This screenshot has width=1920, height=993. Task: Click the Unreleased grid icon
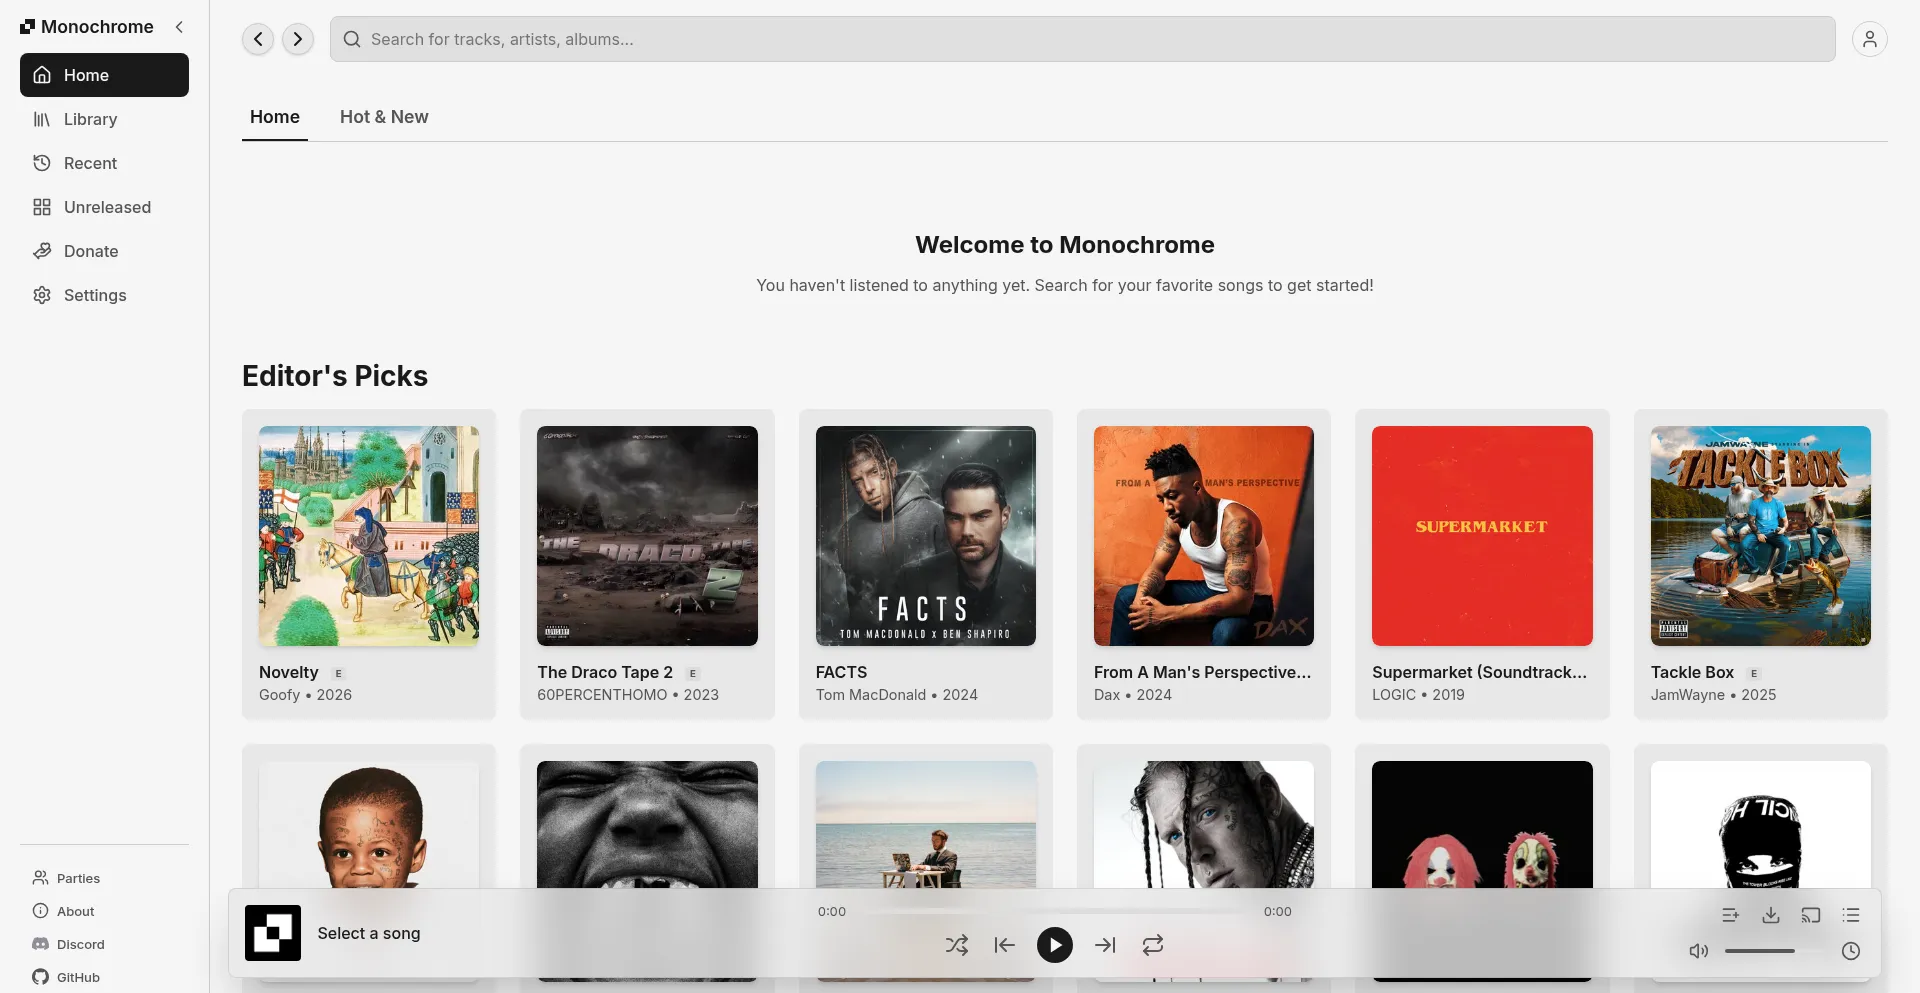point(42,207)
